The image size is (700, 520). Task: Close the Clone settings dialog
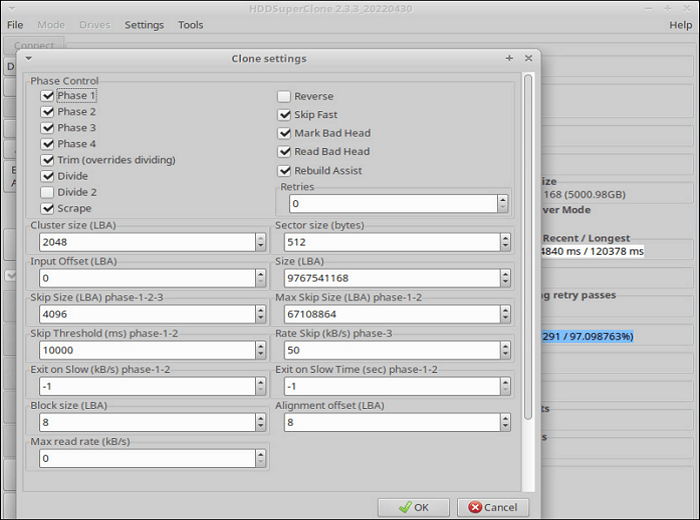(528, 59)
